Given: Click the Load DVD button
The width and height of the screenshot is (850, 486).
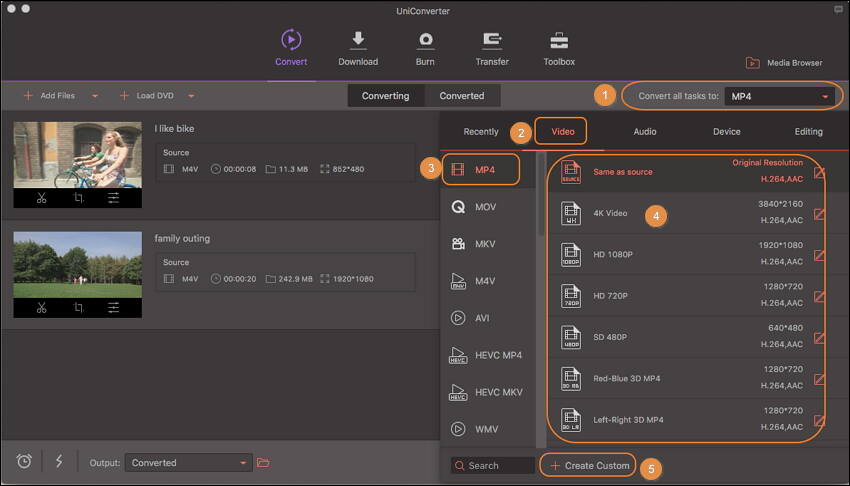Looking at the screenshot, I should pos(147,96).
